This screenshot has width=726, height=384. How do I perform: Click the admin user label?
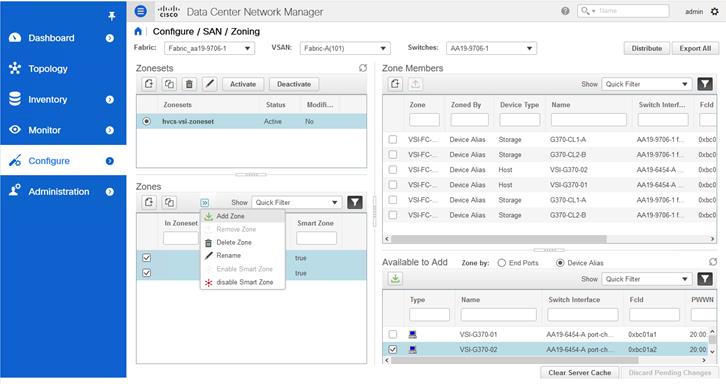694,11
